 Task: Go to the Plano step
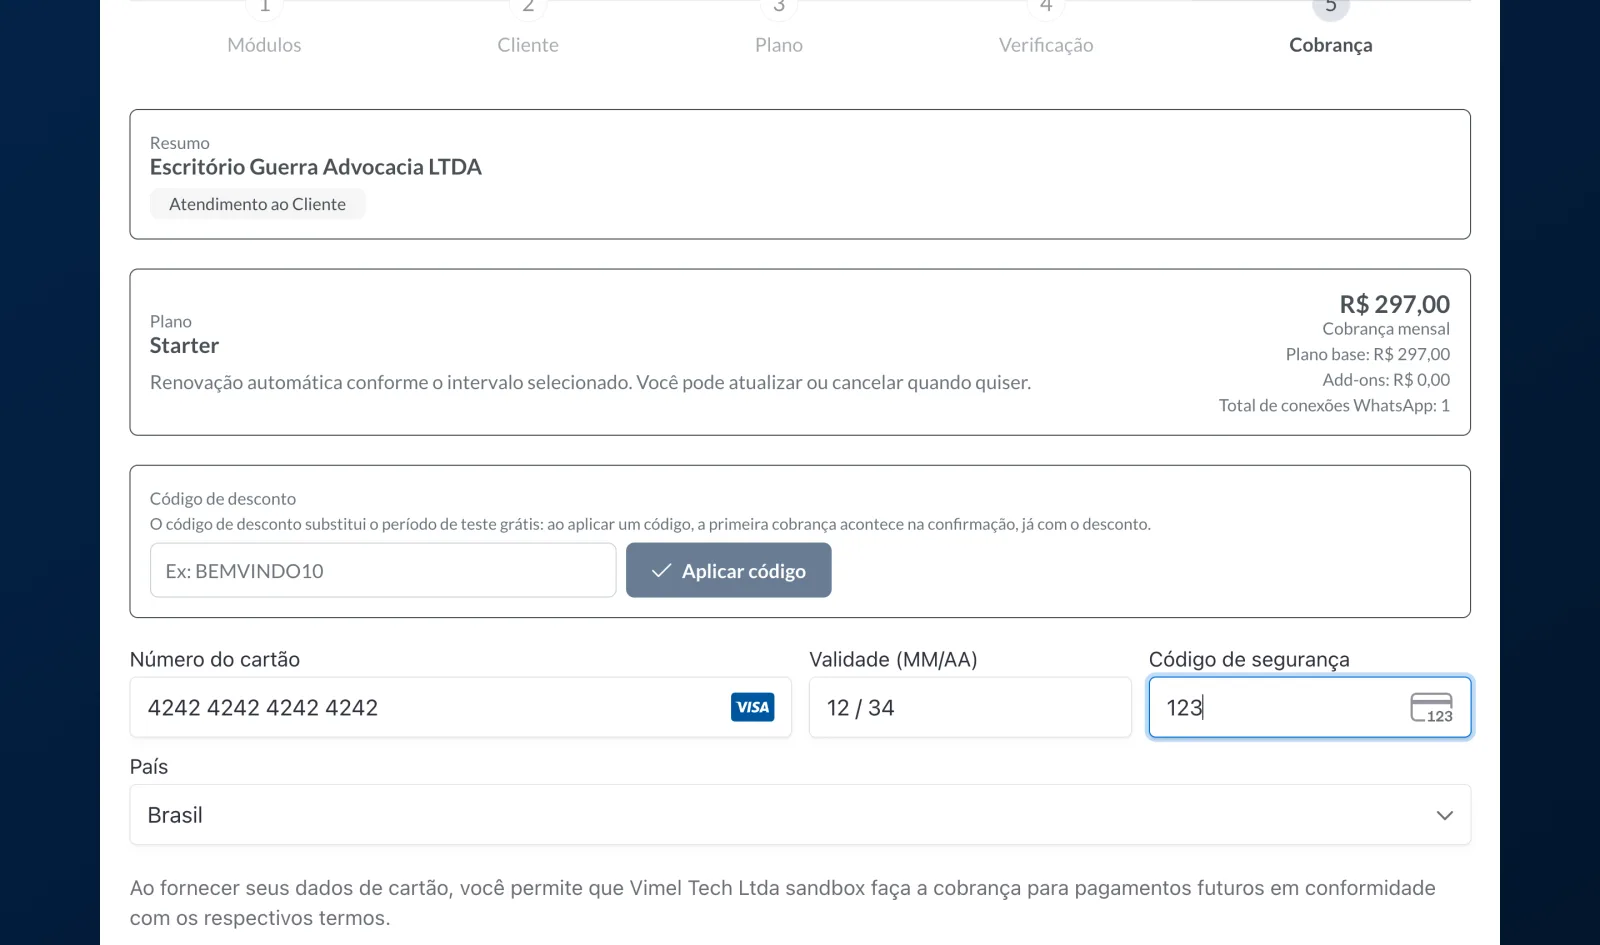coord(779,45)
